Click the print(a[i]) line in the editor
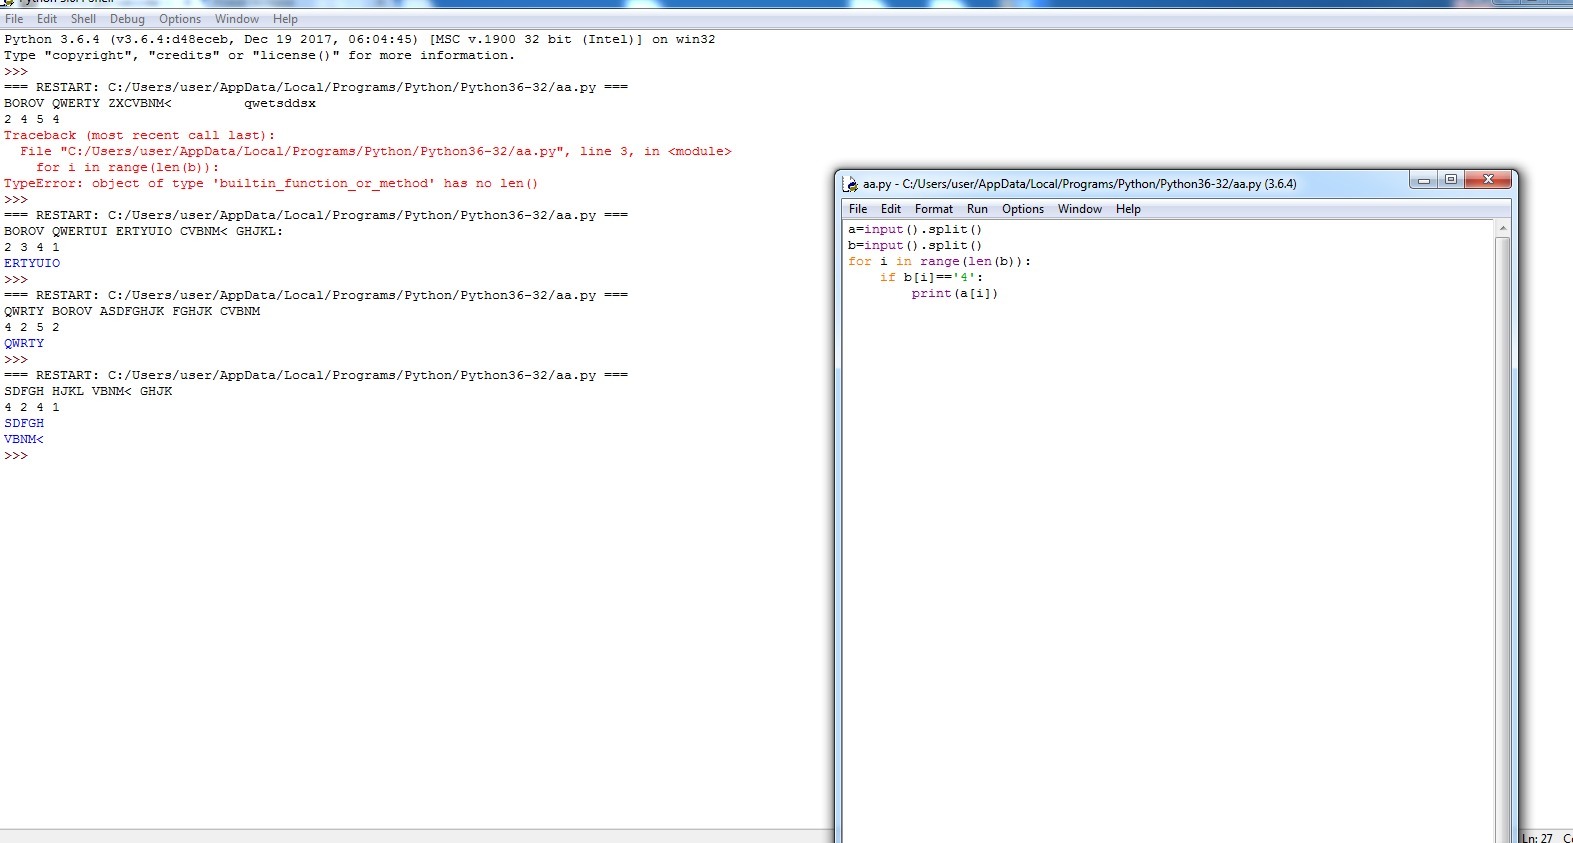Image resolution: width=1573 pixels, height=843 pixels. [x=954, y=294]
